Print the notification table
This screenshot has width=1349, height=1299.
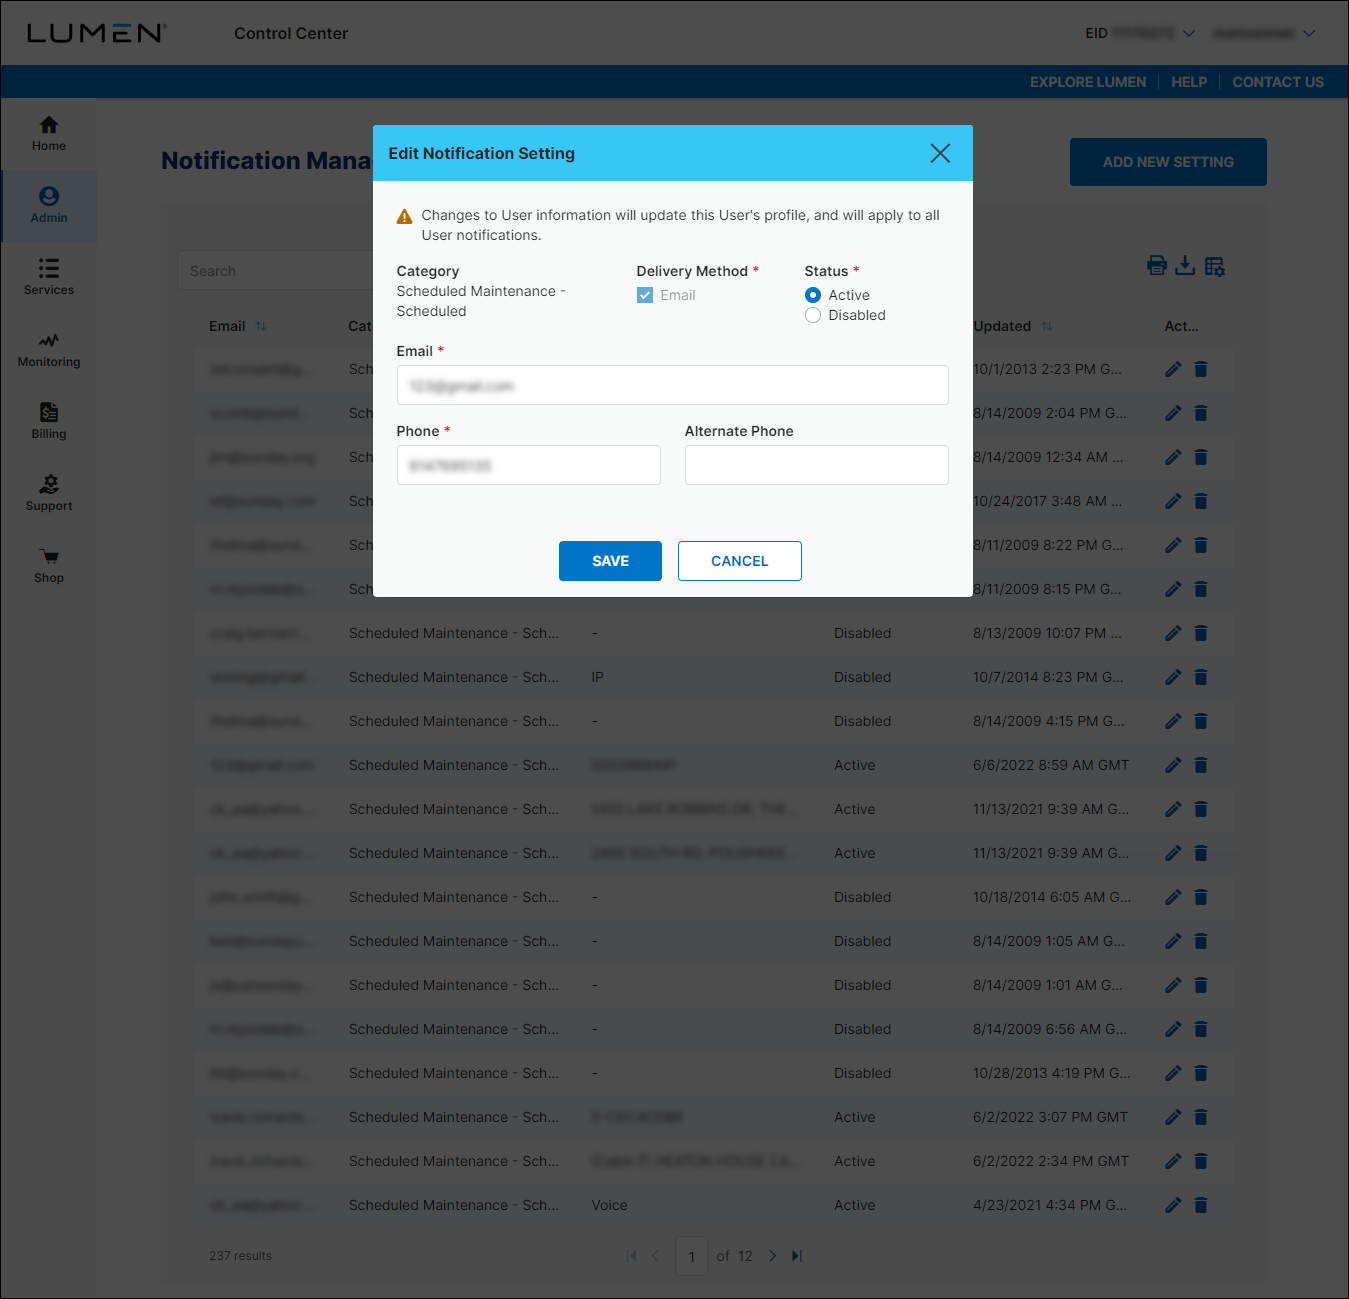(1157, 265)
